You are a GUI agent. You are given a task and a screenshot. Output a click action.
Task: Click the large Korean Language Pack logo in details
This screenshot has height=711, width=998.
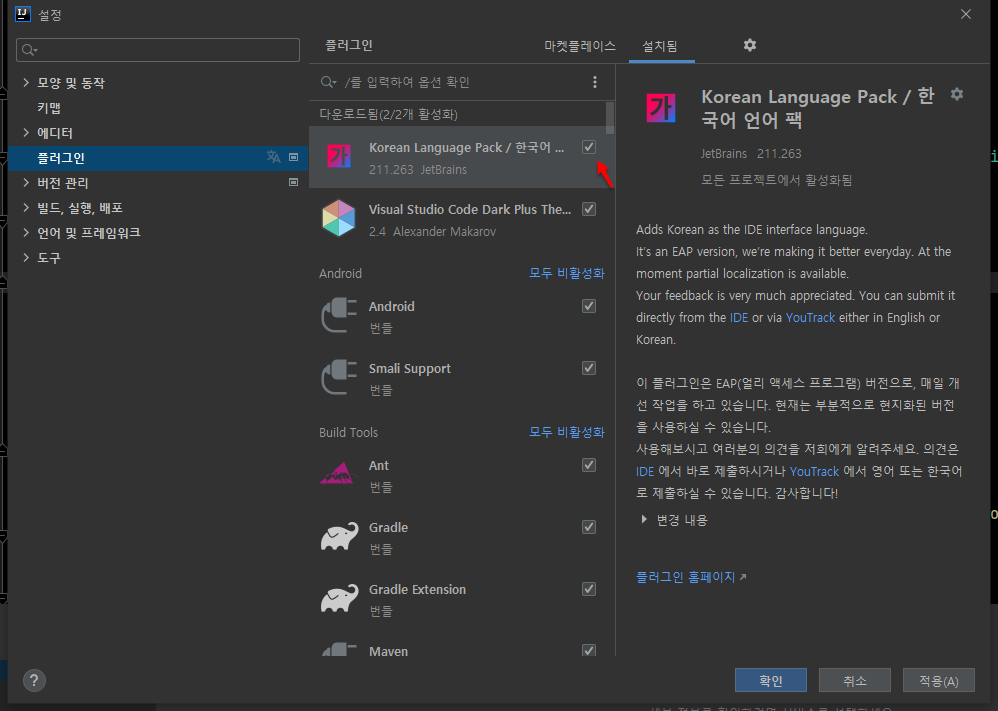tap(661, 108)
